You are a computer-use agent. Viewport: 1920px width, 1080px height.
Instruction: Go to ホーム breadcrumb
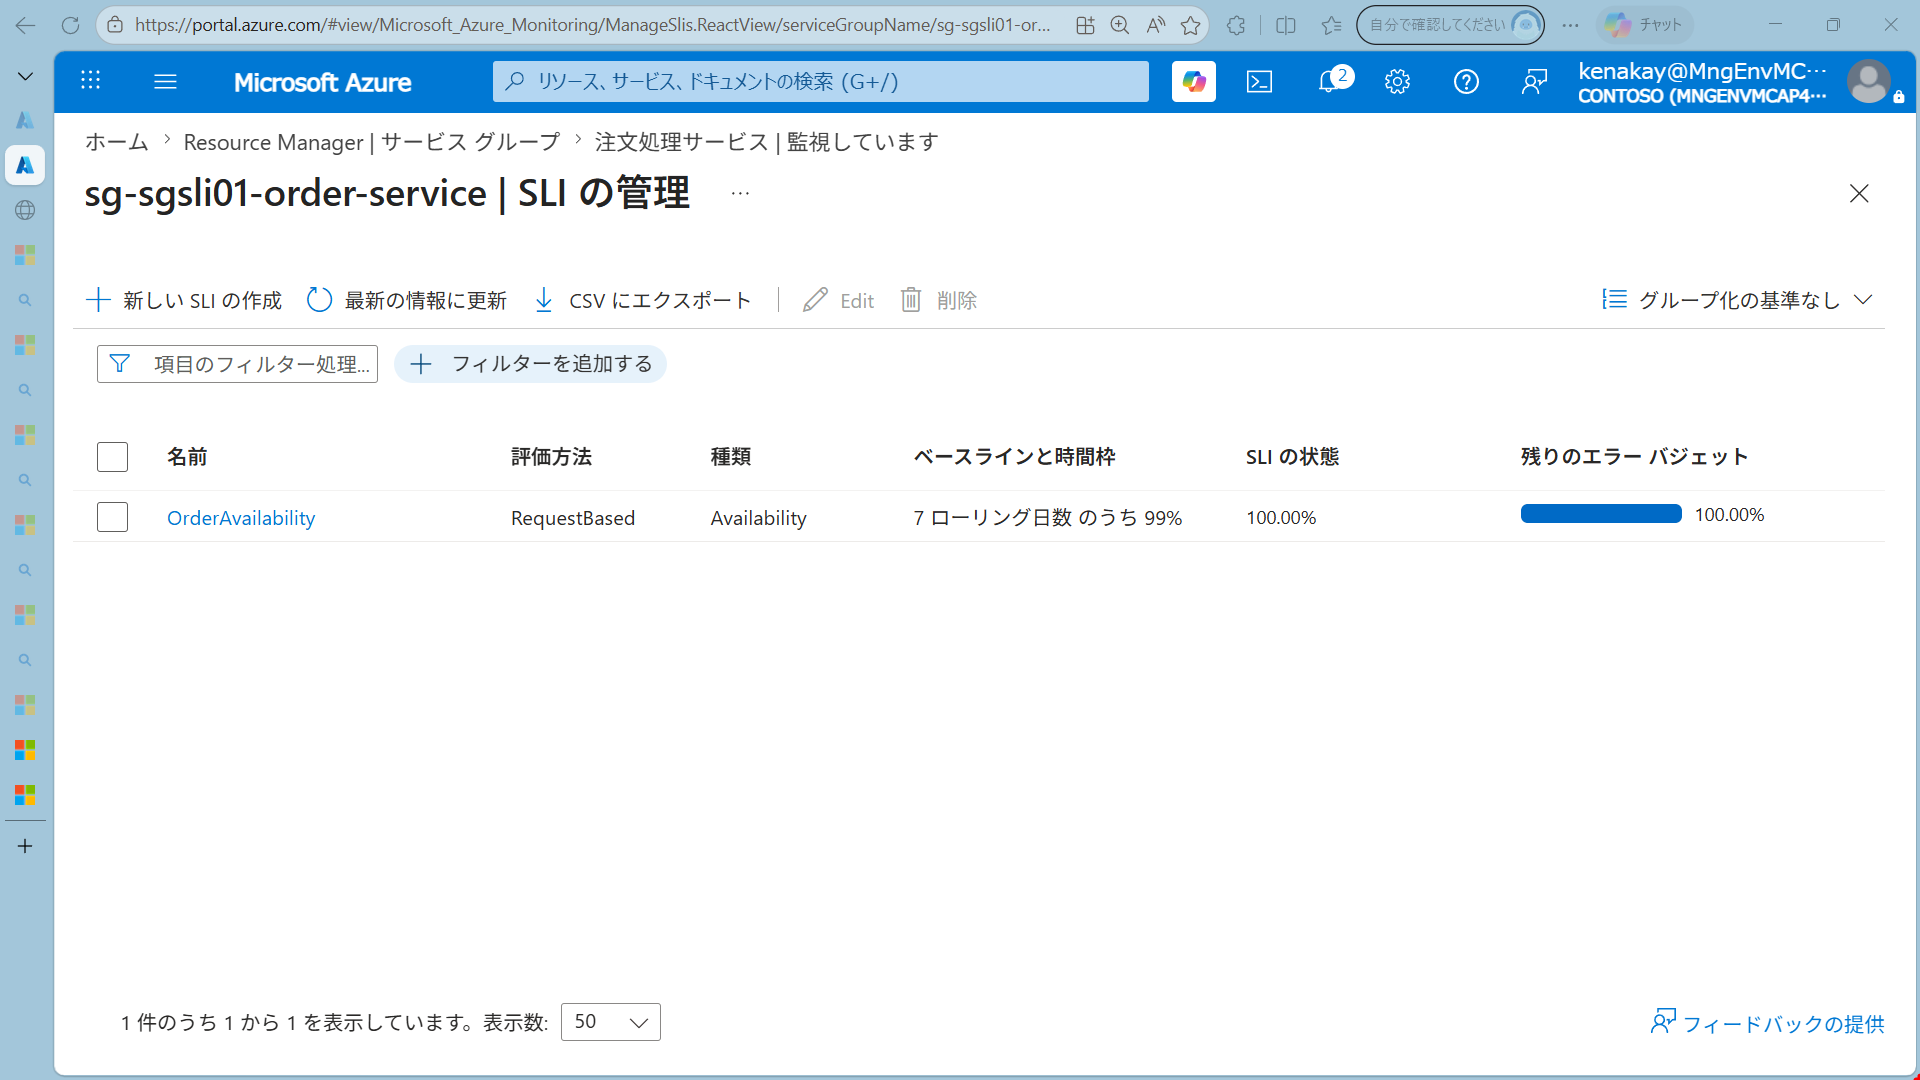coord(116,142)
